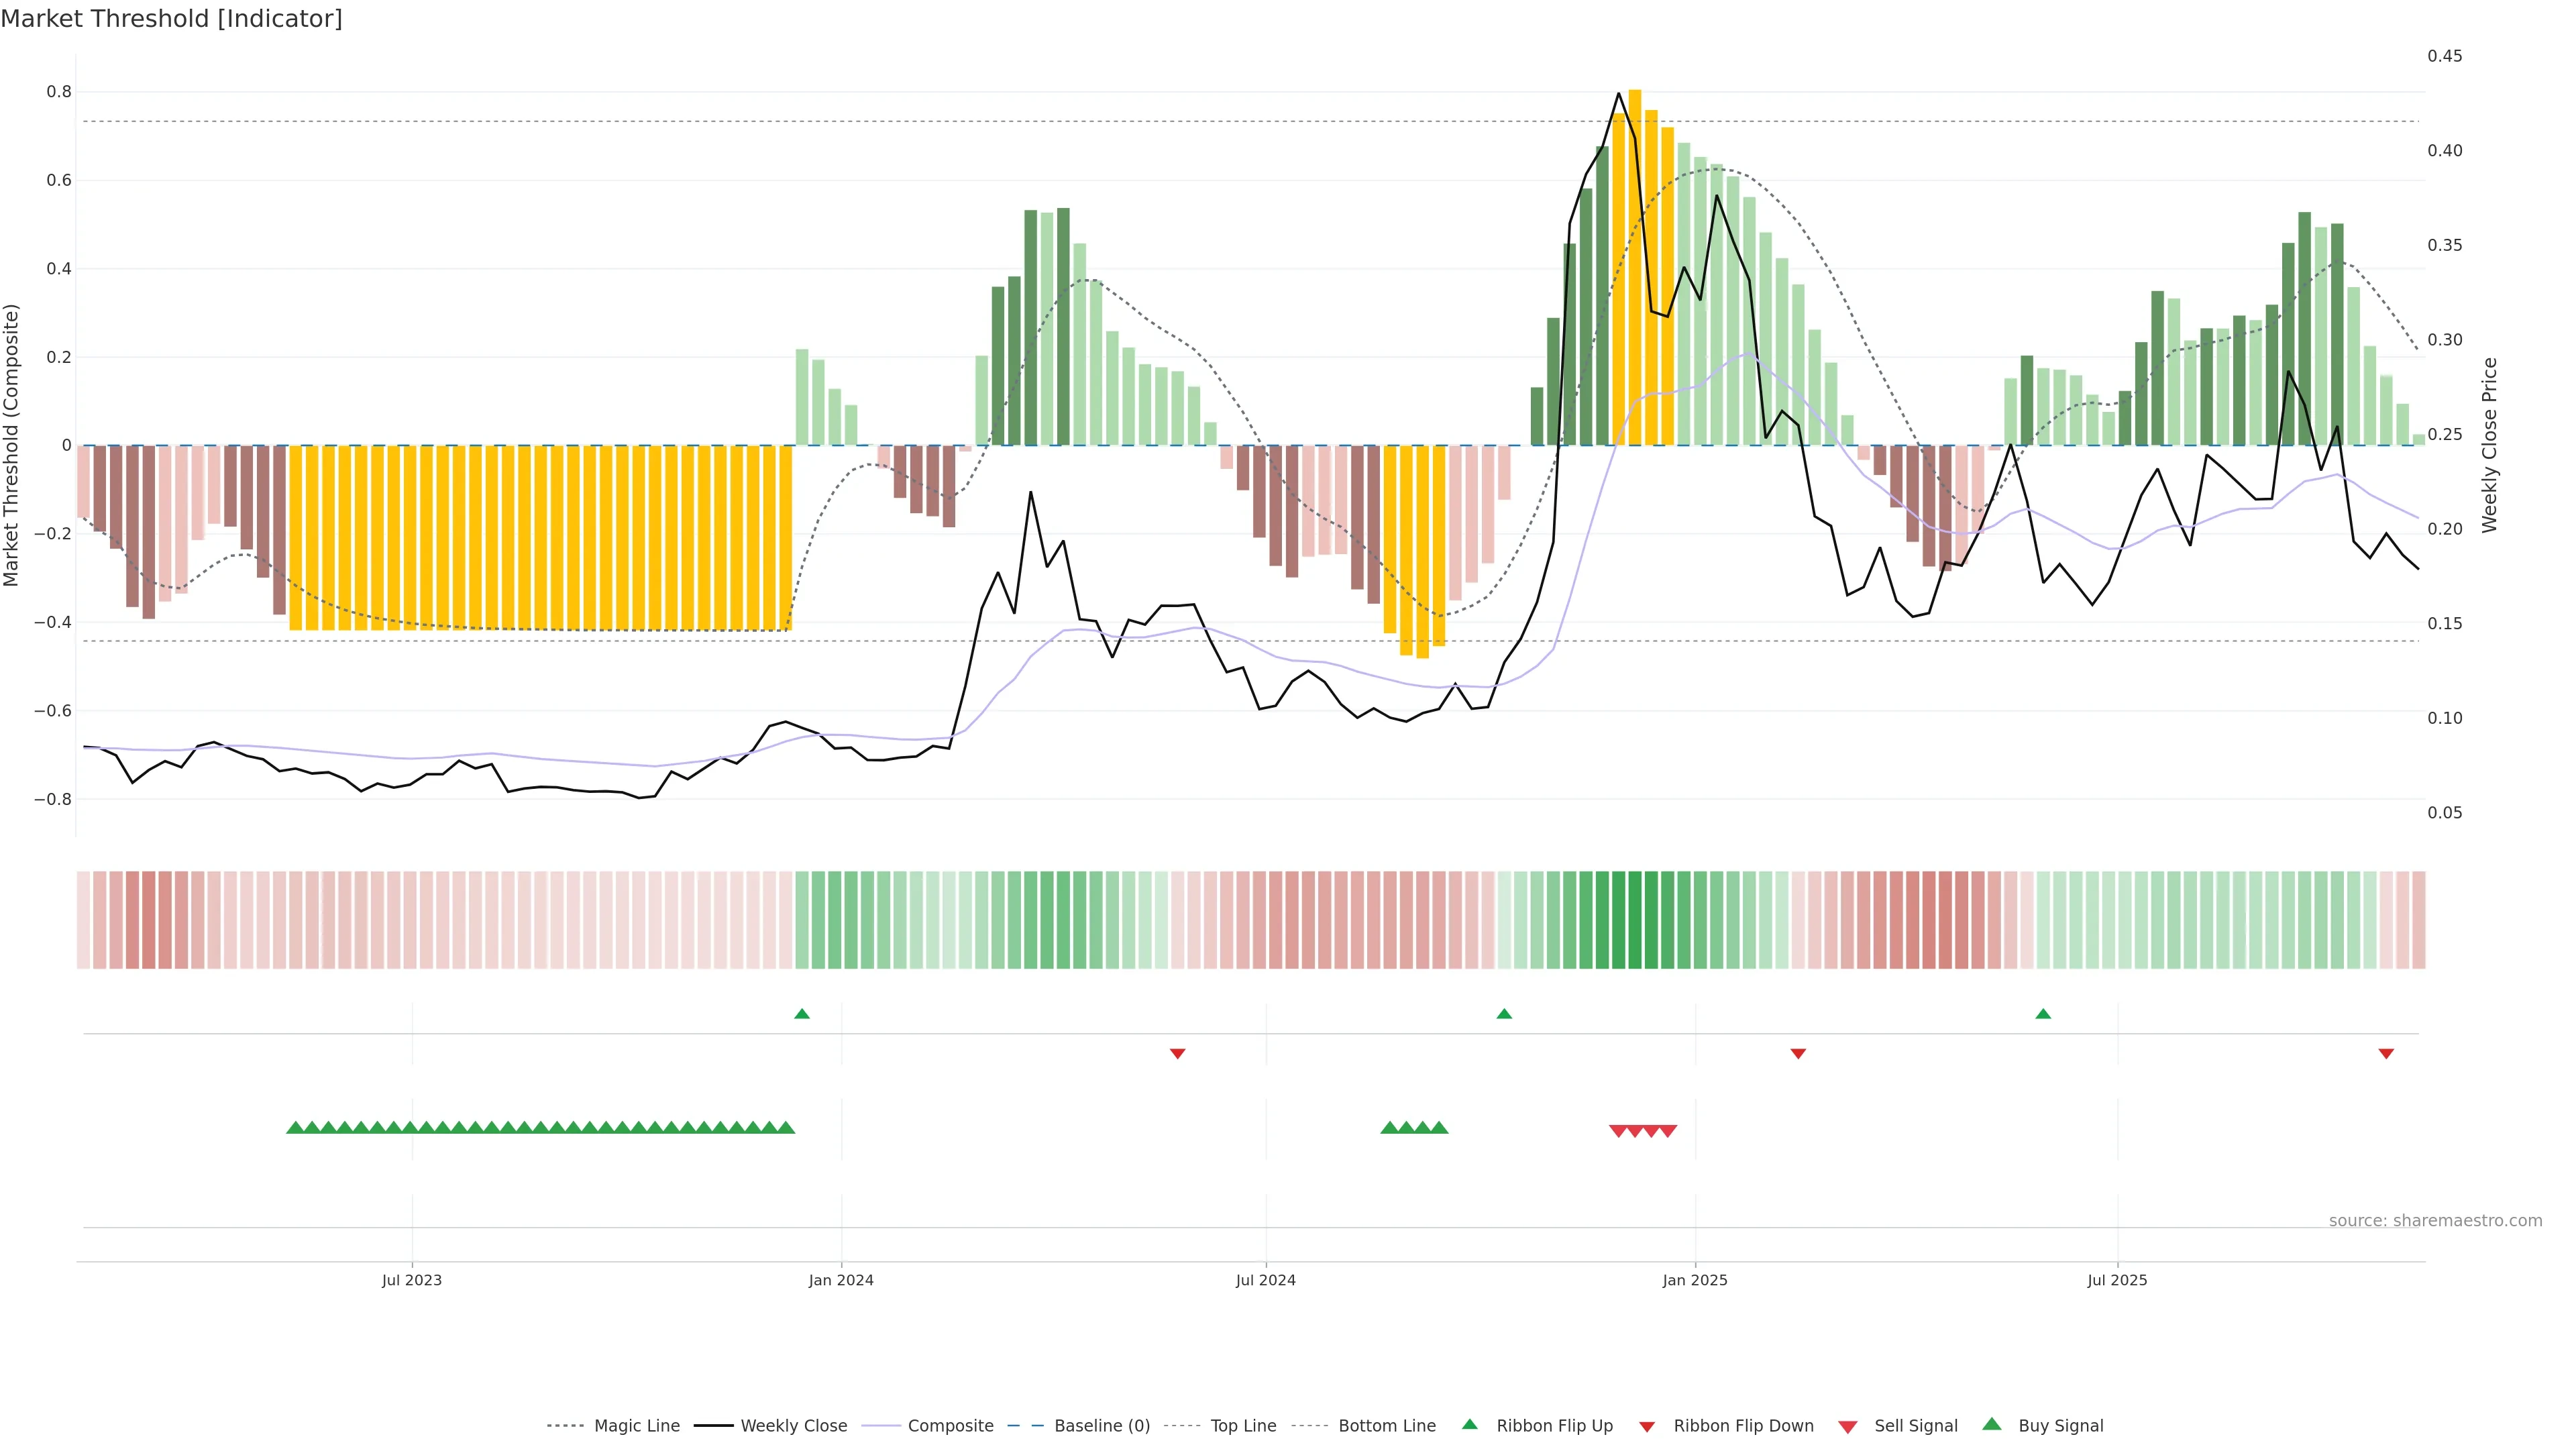Click the Jul 2025 x-axis label

click(x=2117, y=1280)
